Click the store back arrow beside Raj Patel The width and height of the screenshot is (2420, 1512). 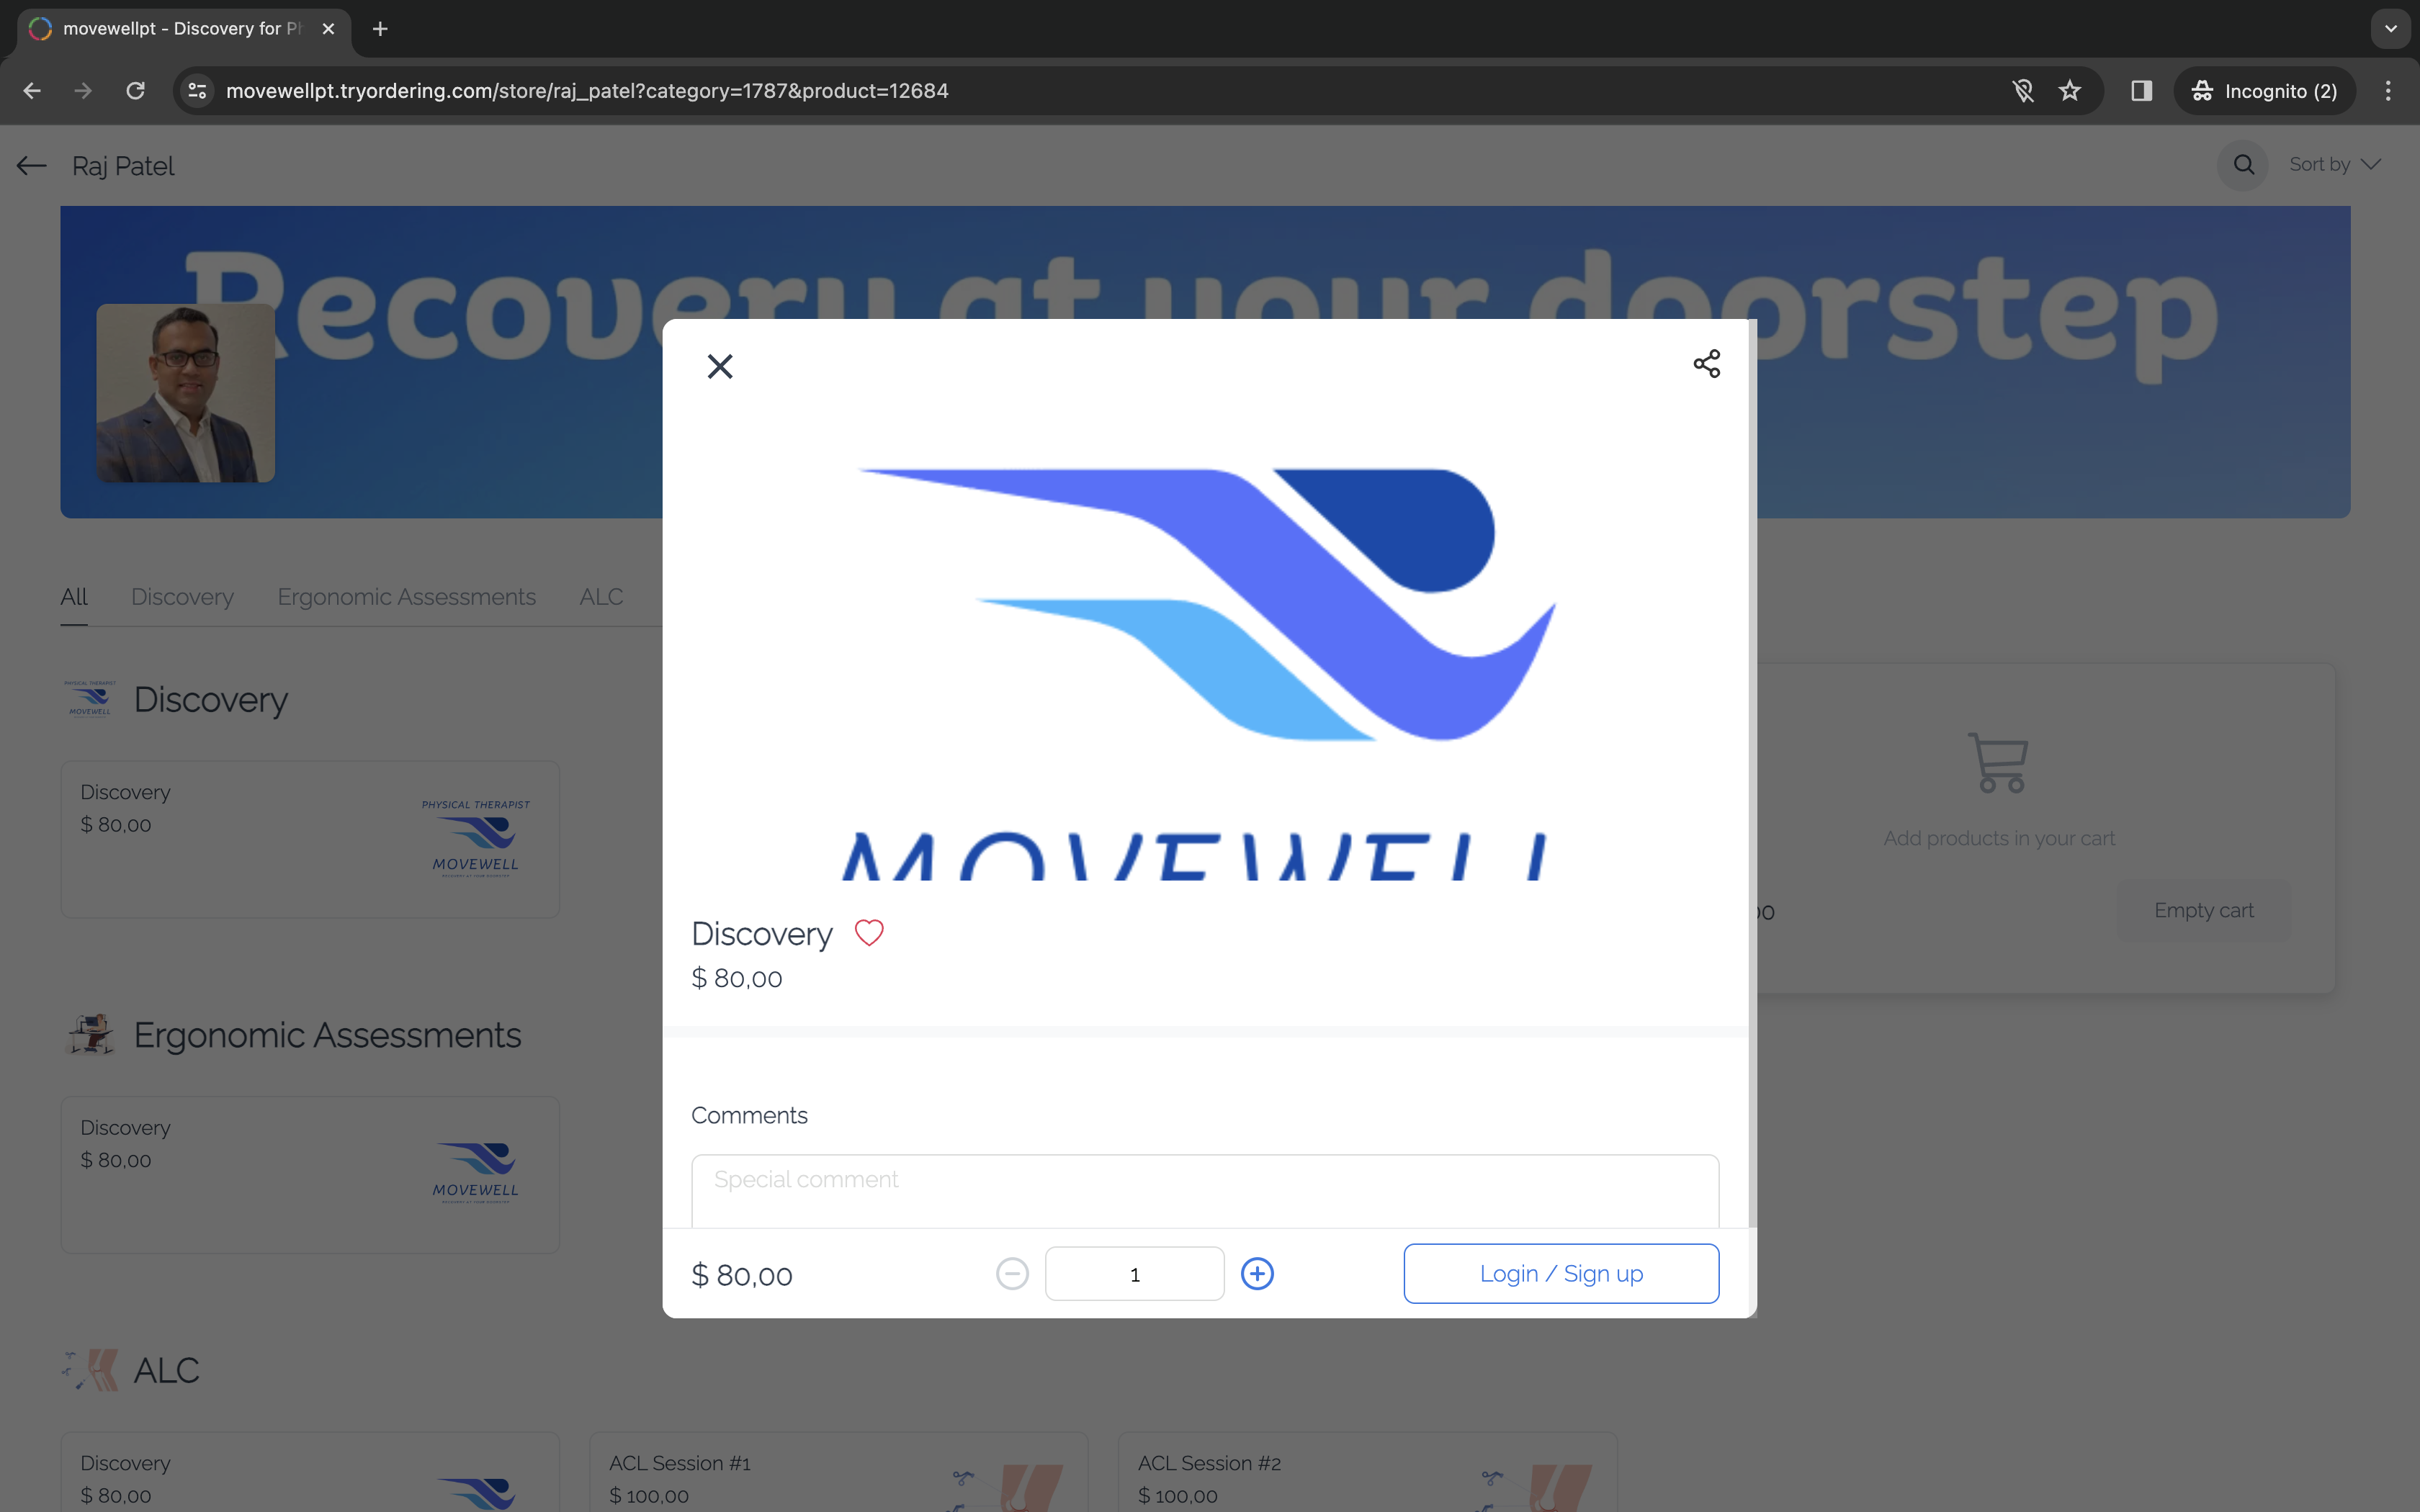tap(32, 166)
